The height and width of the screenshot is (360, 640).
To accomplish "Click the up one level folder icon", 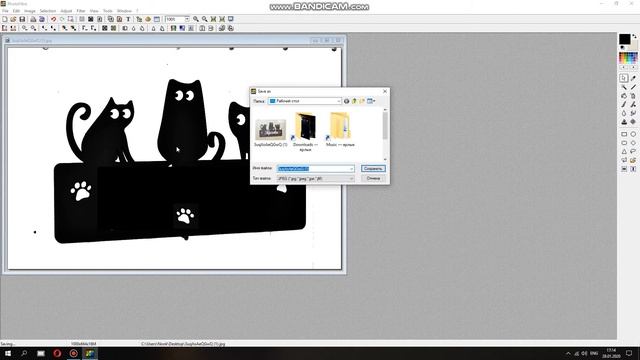I will [354, 101].
